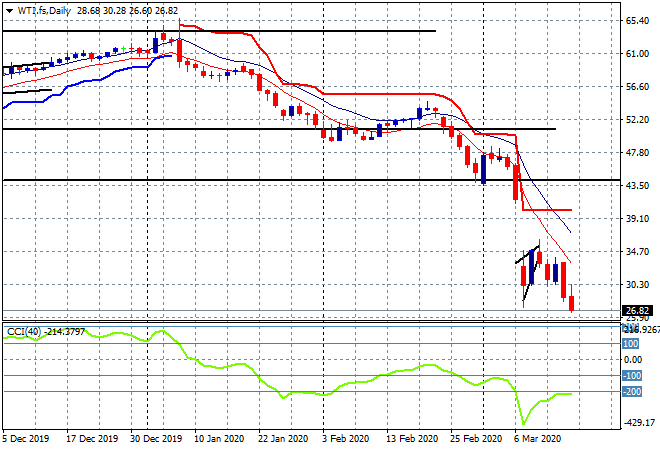
Task: Click the 65.40 price axis label
Action: pyautogui.click(x=640, y=20)
